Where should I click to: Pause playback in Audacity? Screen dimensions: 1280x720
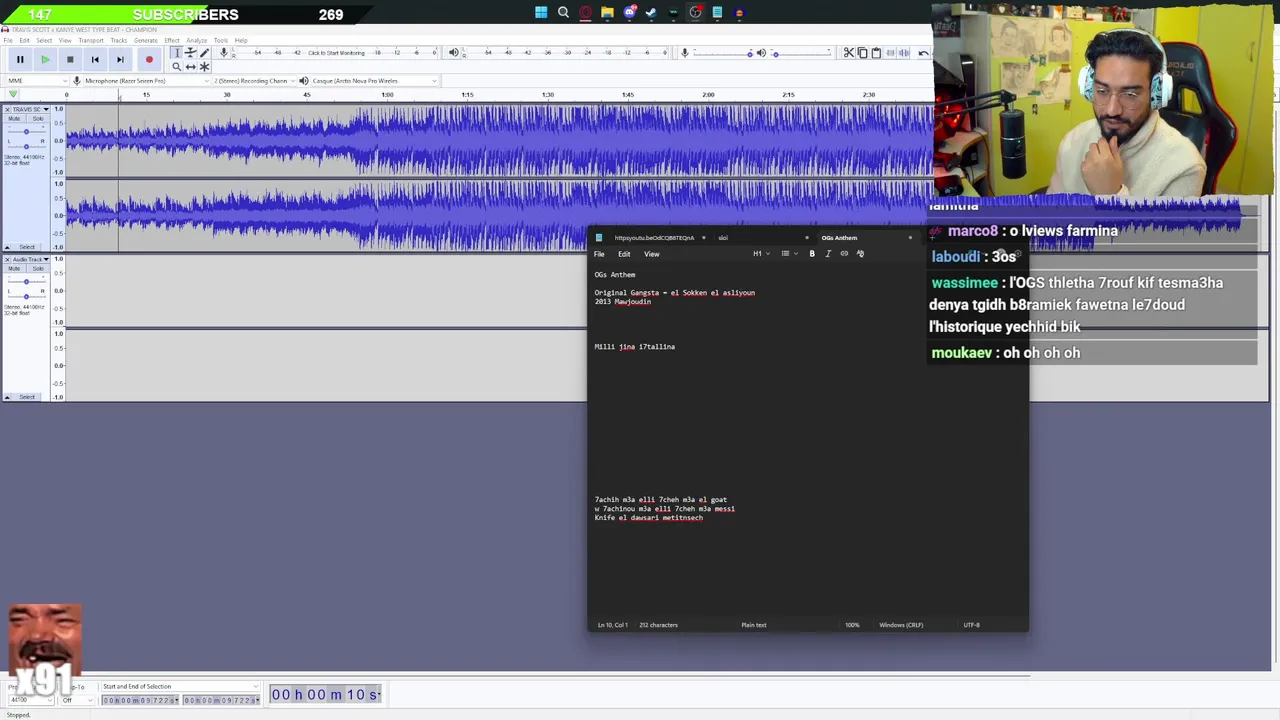20,60
